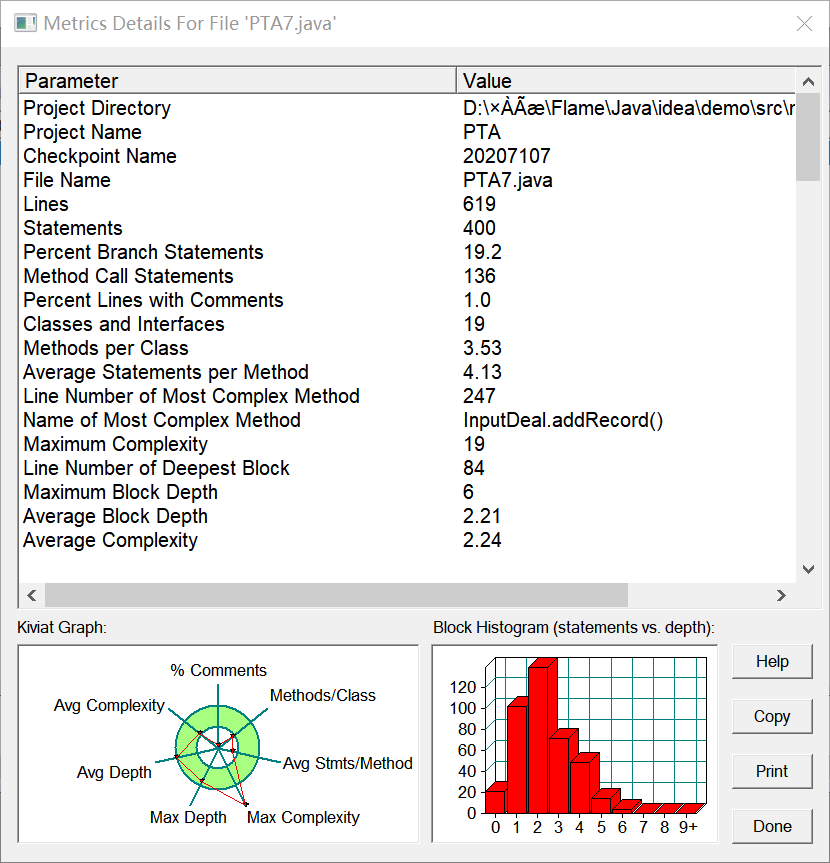This screenshot has height=863, width=830.
Task: Click the vertical scrollbar up arrow
Action: [808, 81]
